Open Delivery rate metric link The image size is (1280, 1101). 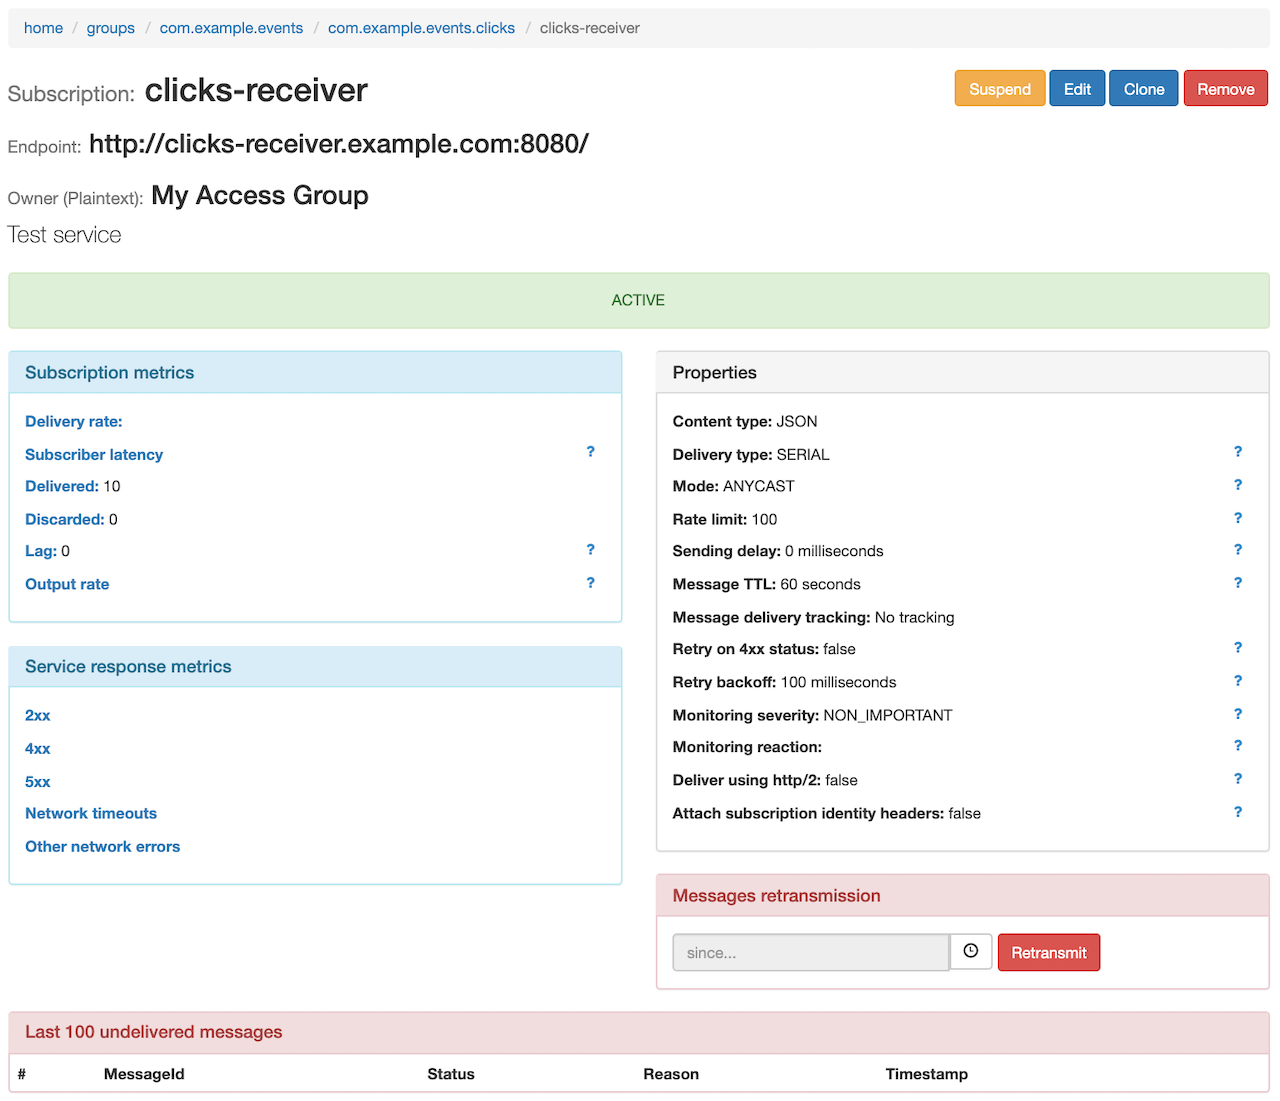click(74, 421)
